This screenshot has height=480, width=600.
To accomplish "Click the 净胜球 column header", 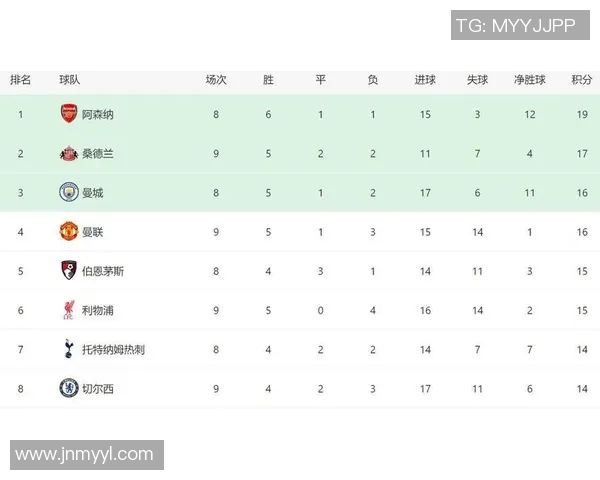I will [x=529, y=80].
